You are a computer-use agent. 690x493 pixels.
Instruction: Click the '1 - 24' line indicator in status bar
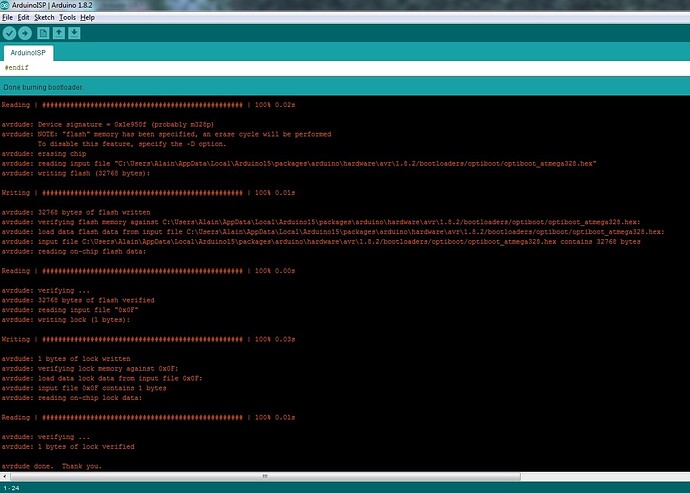coord(12,488)
